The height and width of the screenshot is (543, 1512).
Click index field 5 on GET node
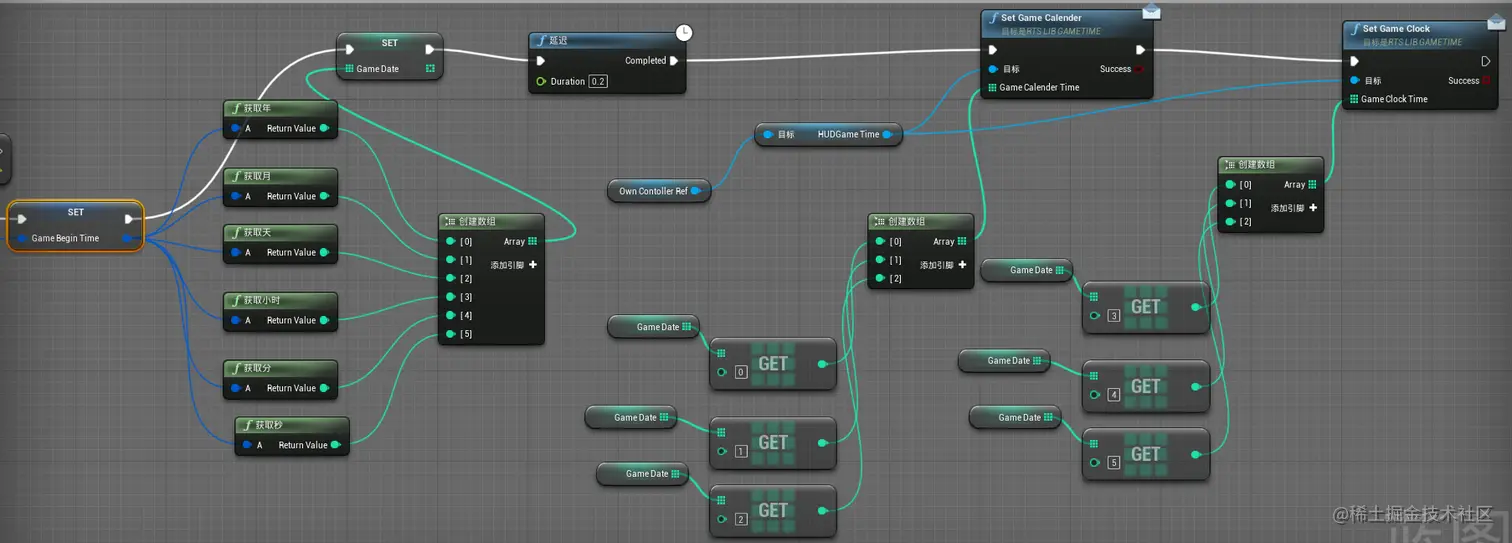click(x=1114, y=463)
